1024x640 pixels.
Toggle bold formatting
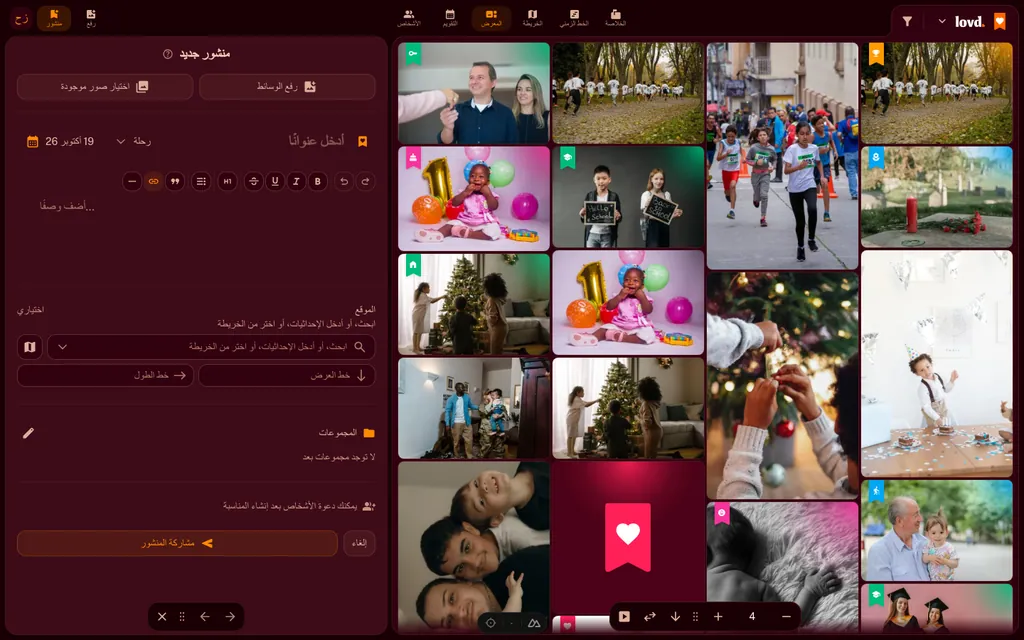click(x=318, y=182)
